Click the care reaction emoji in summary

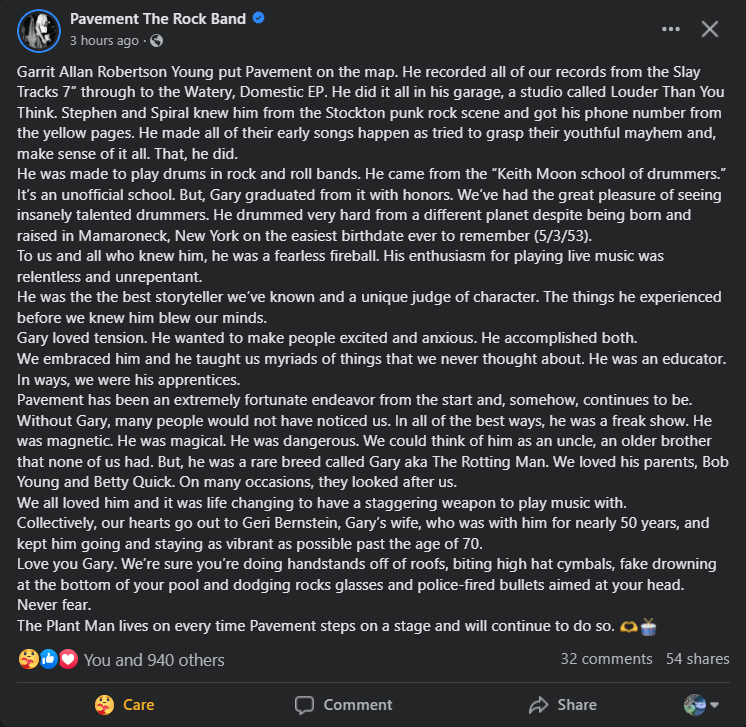[29, 659]
